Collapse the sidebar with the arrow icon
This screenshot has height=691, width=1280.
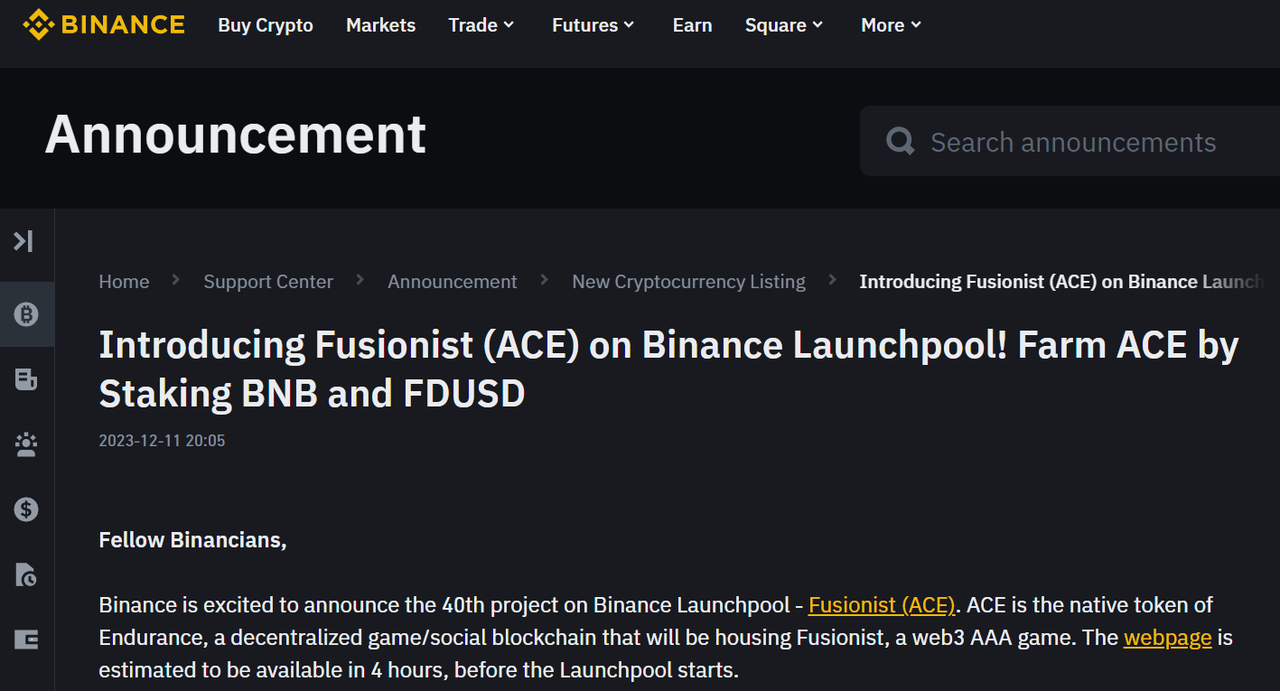pyautogui.click(x=25, y=241)
